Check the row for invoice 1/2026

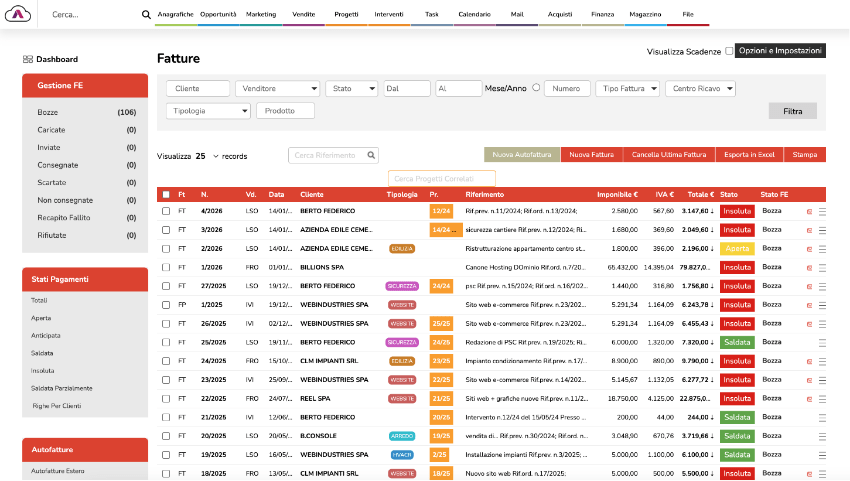click(x=166, y=267)
